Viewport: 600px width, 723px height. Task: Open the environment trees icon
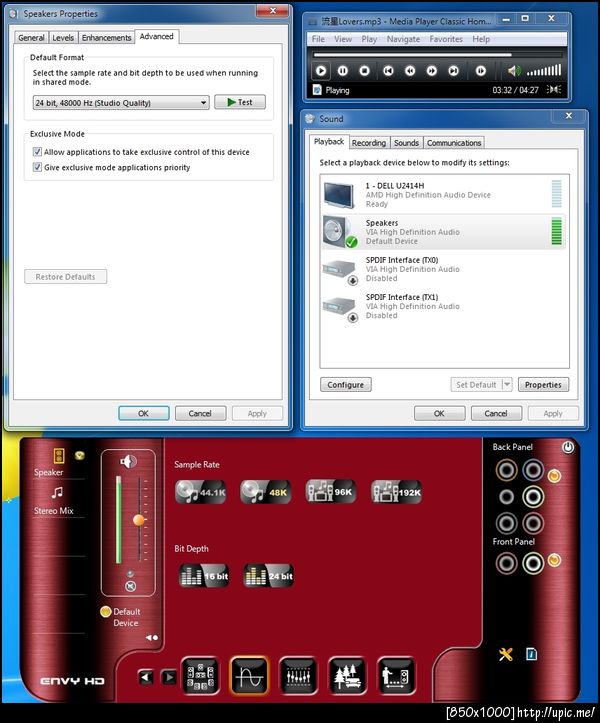(x=347, y=676)
